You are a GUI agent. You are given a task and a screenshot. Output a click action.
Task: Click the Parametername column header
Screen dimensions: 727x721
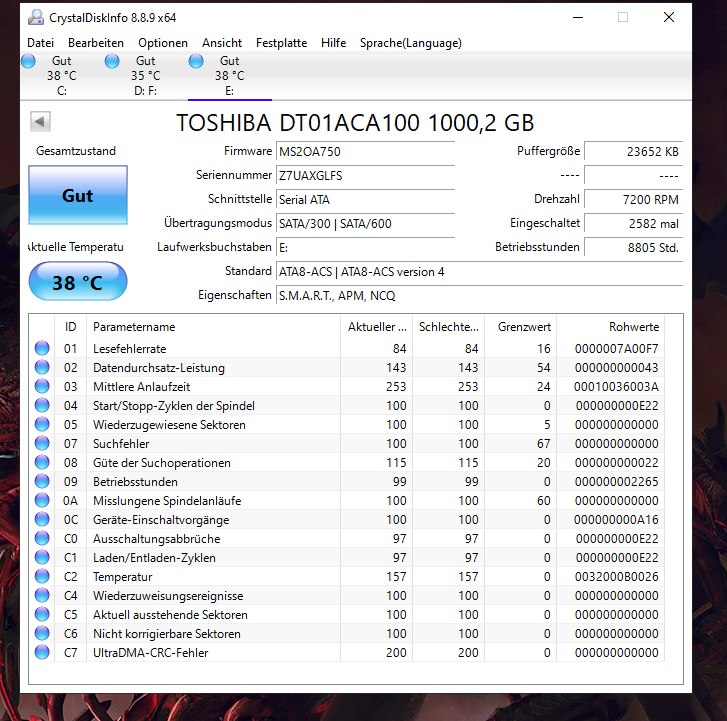click(x=213, y=327)
